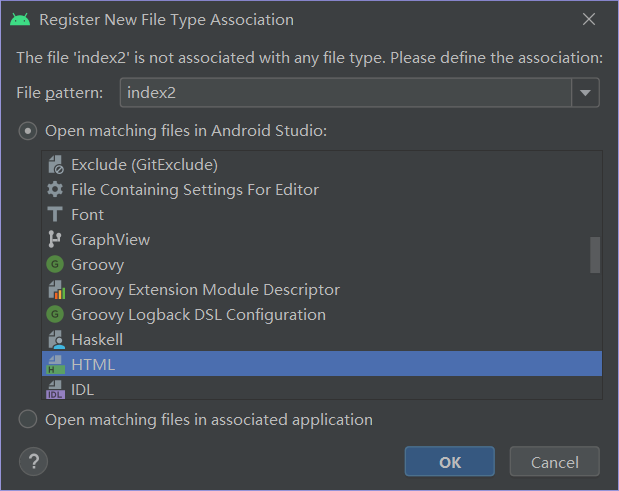
Task: Click the GitExclude file type icon
Action: pyautogui.click(x=55, y=165)
